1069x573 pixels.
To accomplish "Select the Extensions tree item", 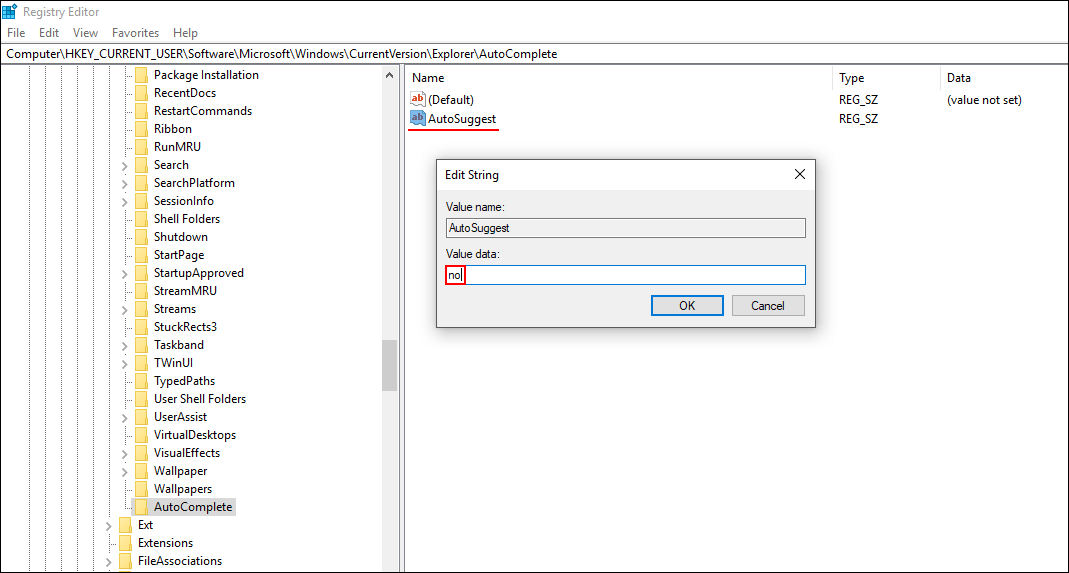I will click(x=165, y=543).
